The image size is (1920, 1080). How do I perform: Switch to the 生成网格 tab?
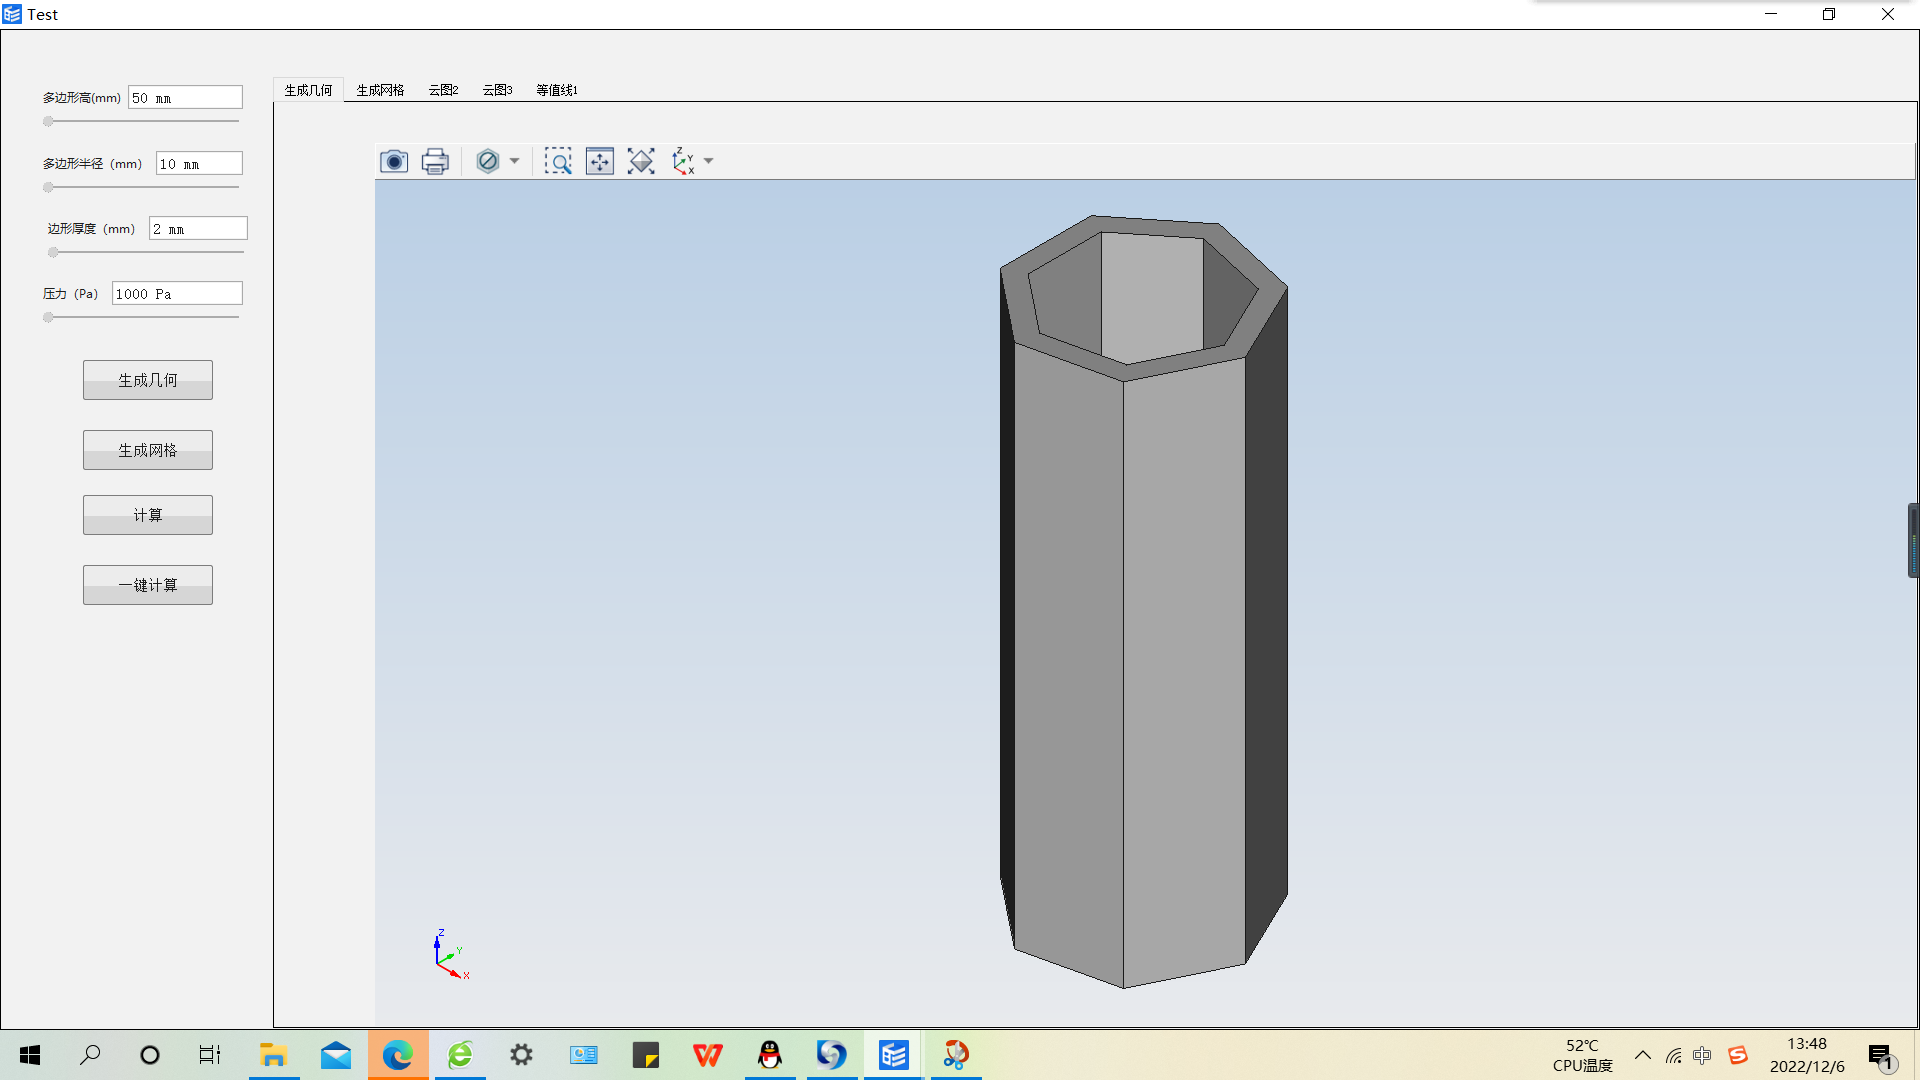pos(380,90)
